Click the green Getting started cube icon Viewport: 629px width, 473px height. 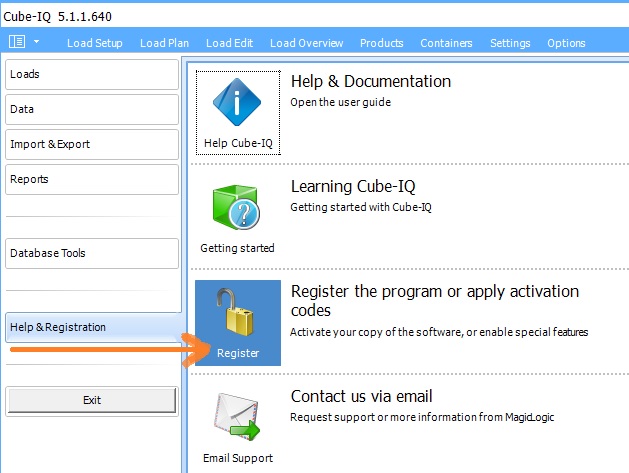tap(236, 207)
